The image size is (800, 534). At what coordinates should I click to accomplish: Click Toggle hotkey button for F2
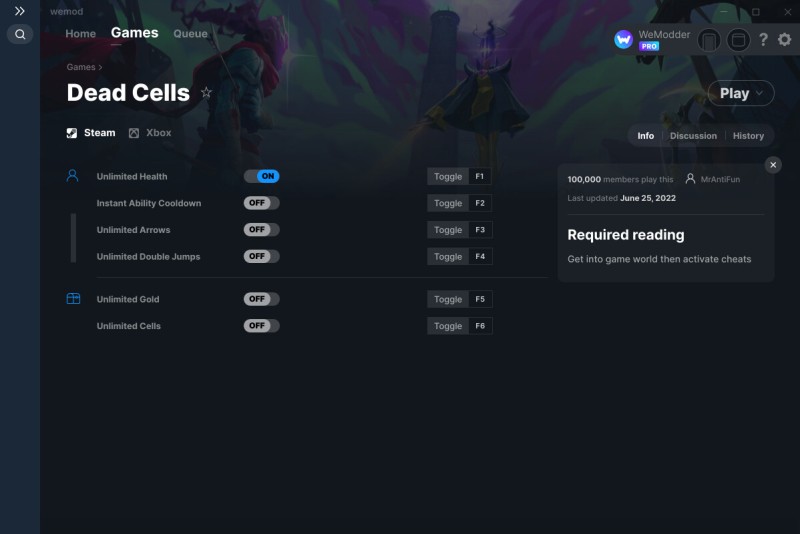coord(447,203)
